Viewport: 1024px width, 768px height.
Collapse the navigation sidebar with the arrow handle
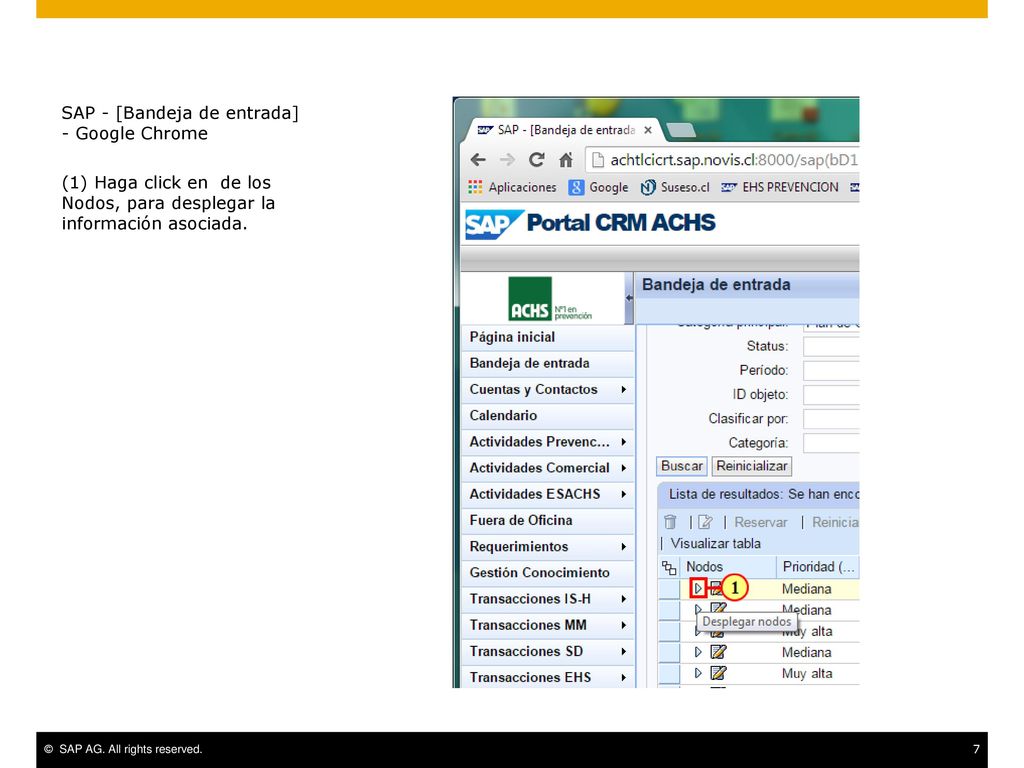click(x=629, y=298)
